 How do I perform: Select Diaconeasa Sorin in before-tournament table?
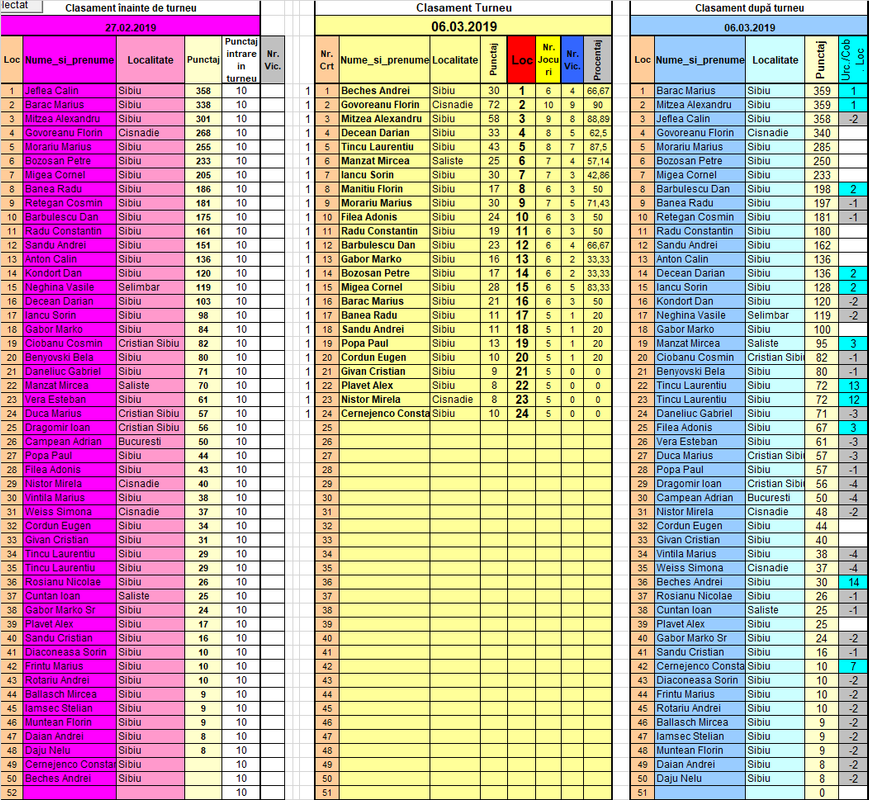pos(69,653)
